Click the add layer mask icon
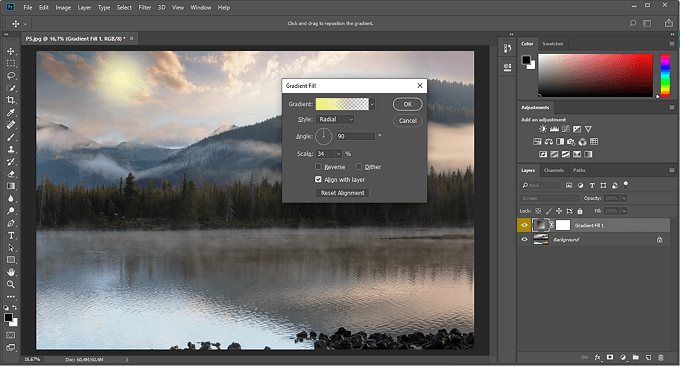 [610, 357]
